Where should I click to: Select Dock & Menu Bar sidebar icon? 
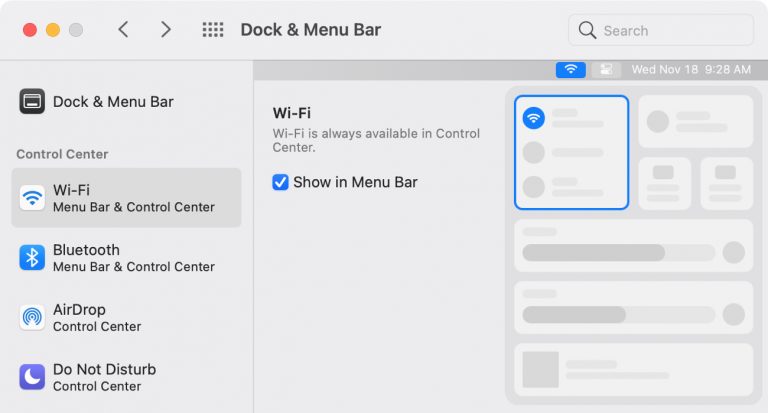point(32,101)
